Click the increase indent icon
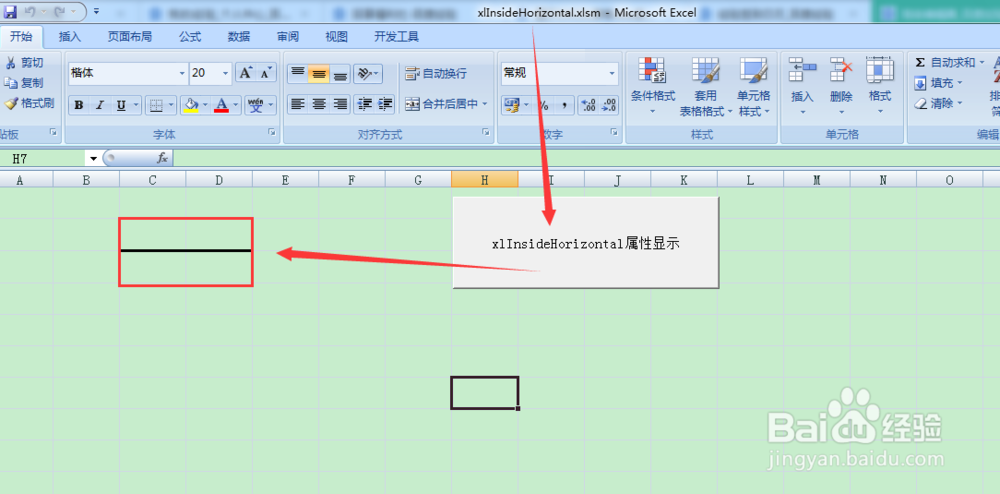Image resolution: width=1000 pixels, height=494 pixels. pyautogui.click(x=385, y=103)
